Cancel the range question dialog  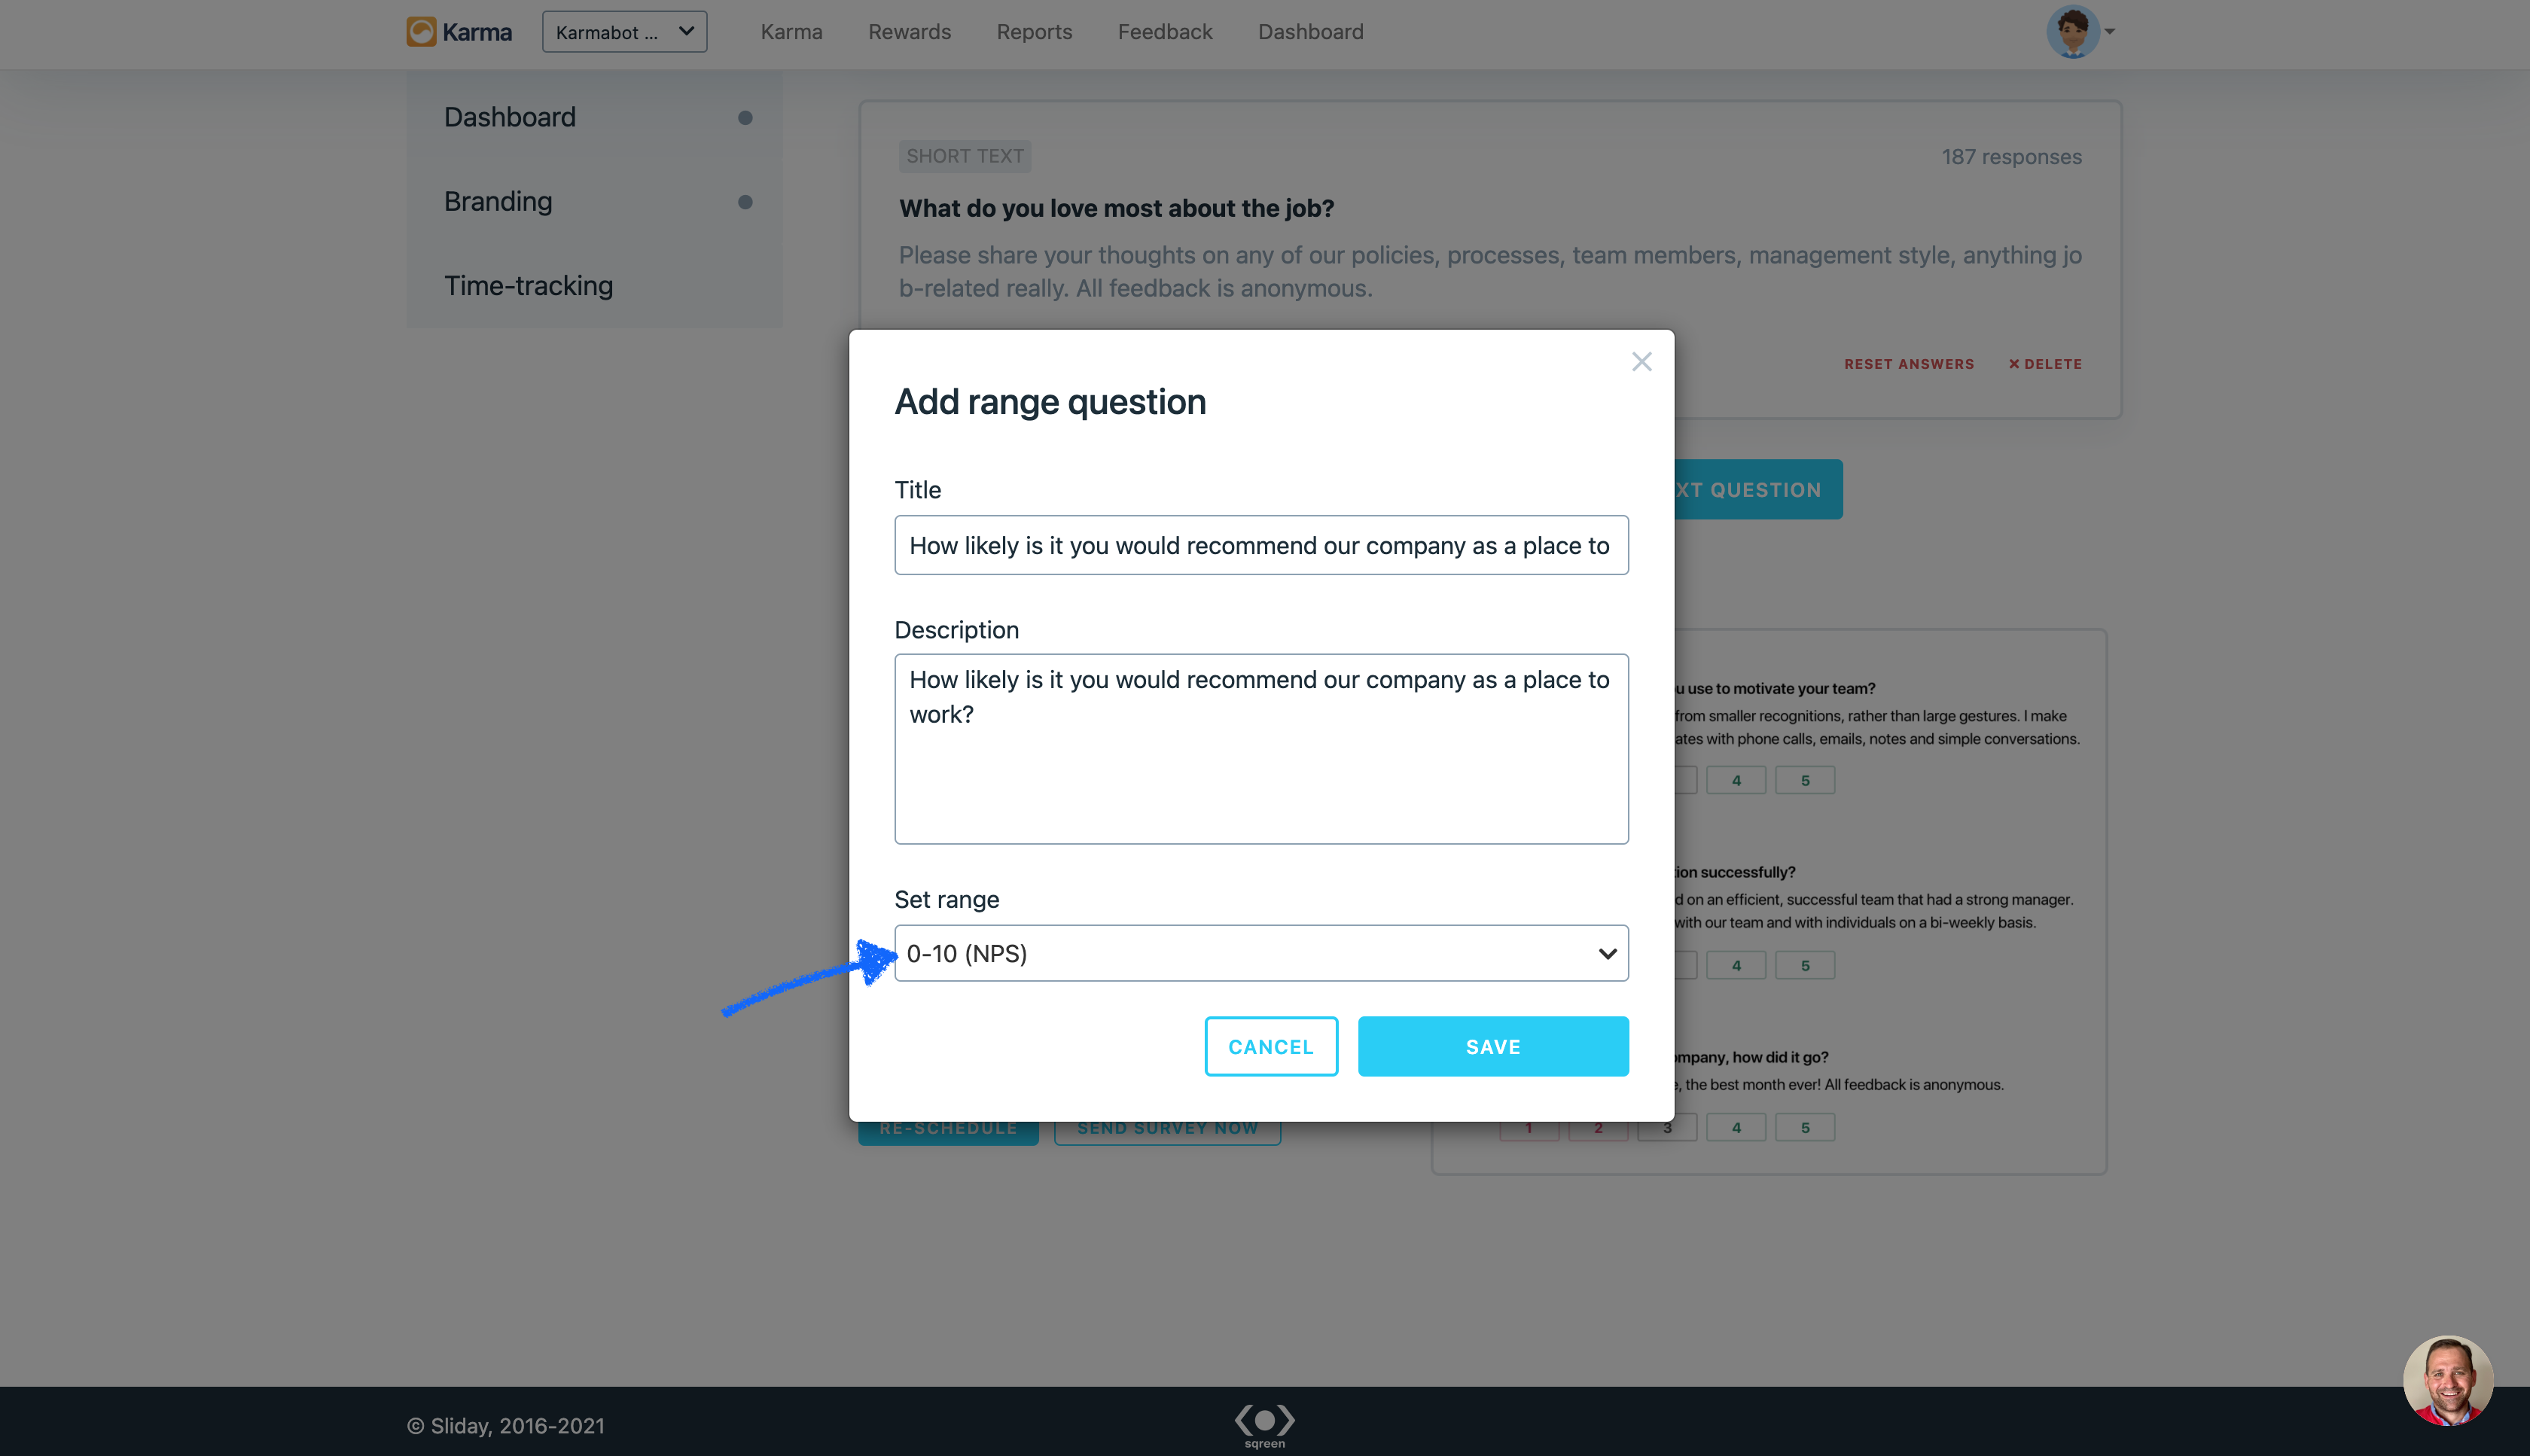click(x=1270, y=1046)
